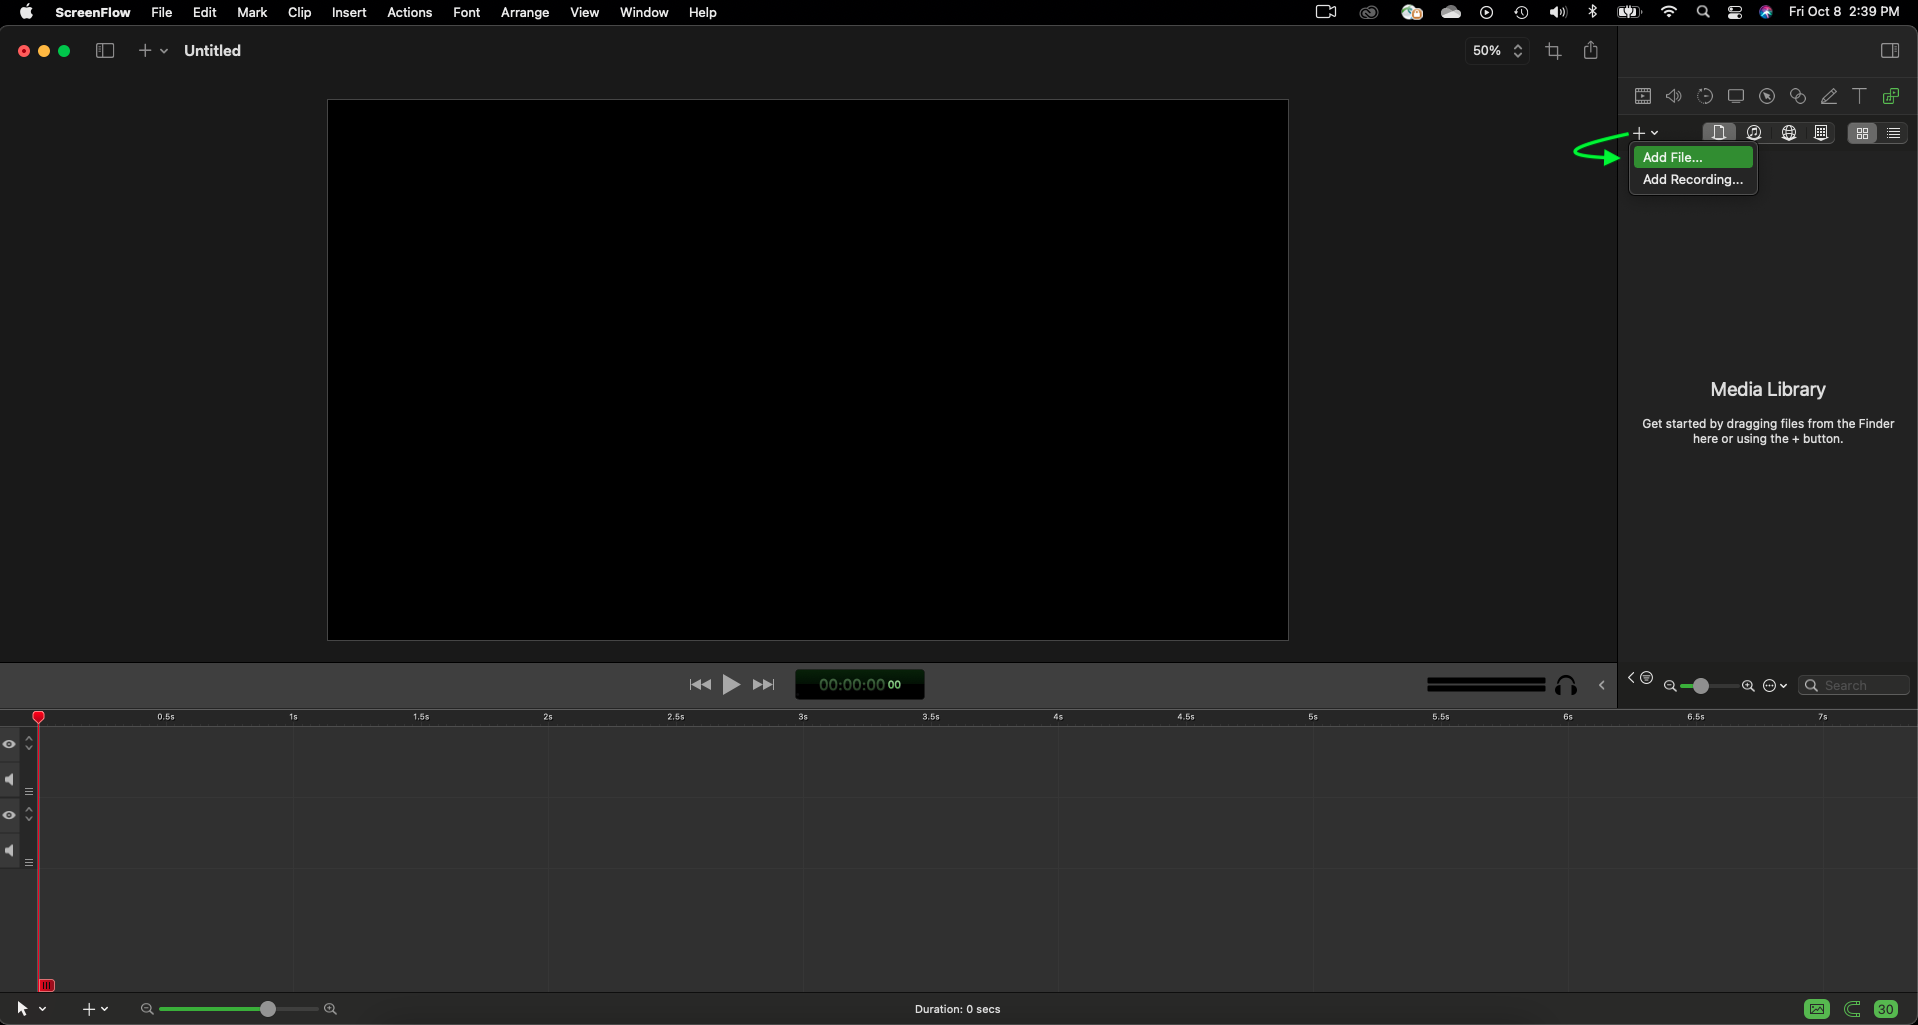The width and height of the screenshot is (1918, 1025).
Task: Switch media library to grid view
Action: point(1862,133)
